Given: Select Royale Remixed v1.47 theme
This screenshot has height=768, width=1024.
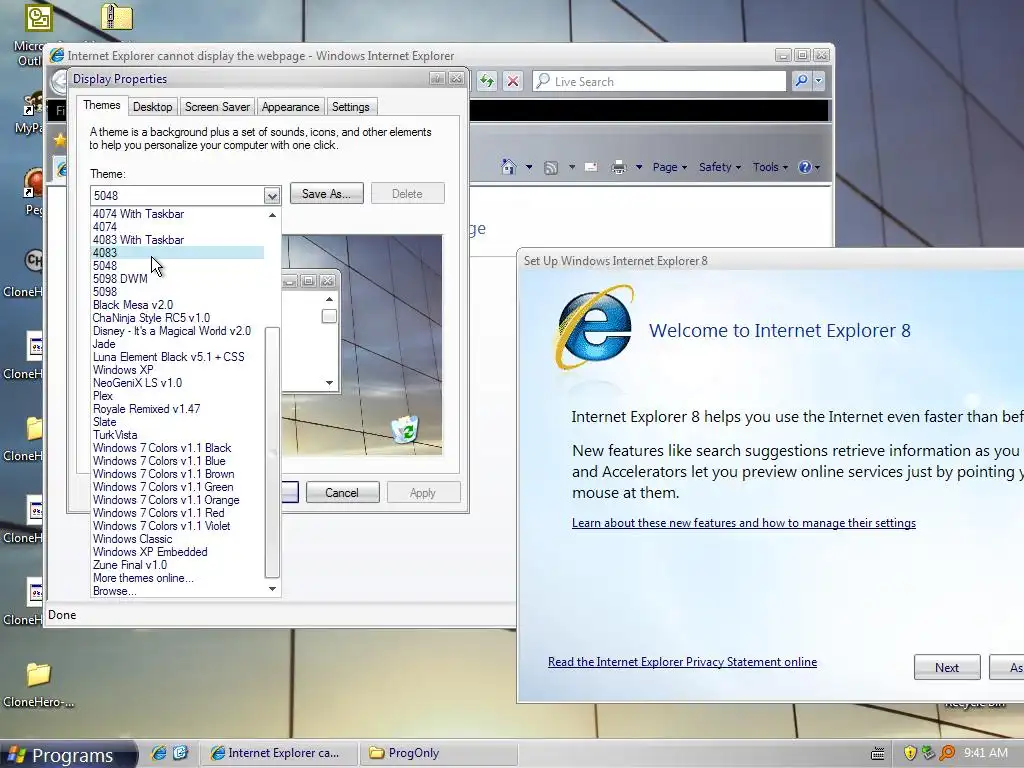Looking at the screenshot, I should coord(178,409).
